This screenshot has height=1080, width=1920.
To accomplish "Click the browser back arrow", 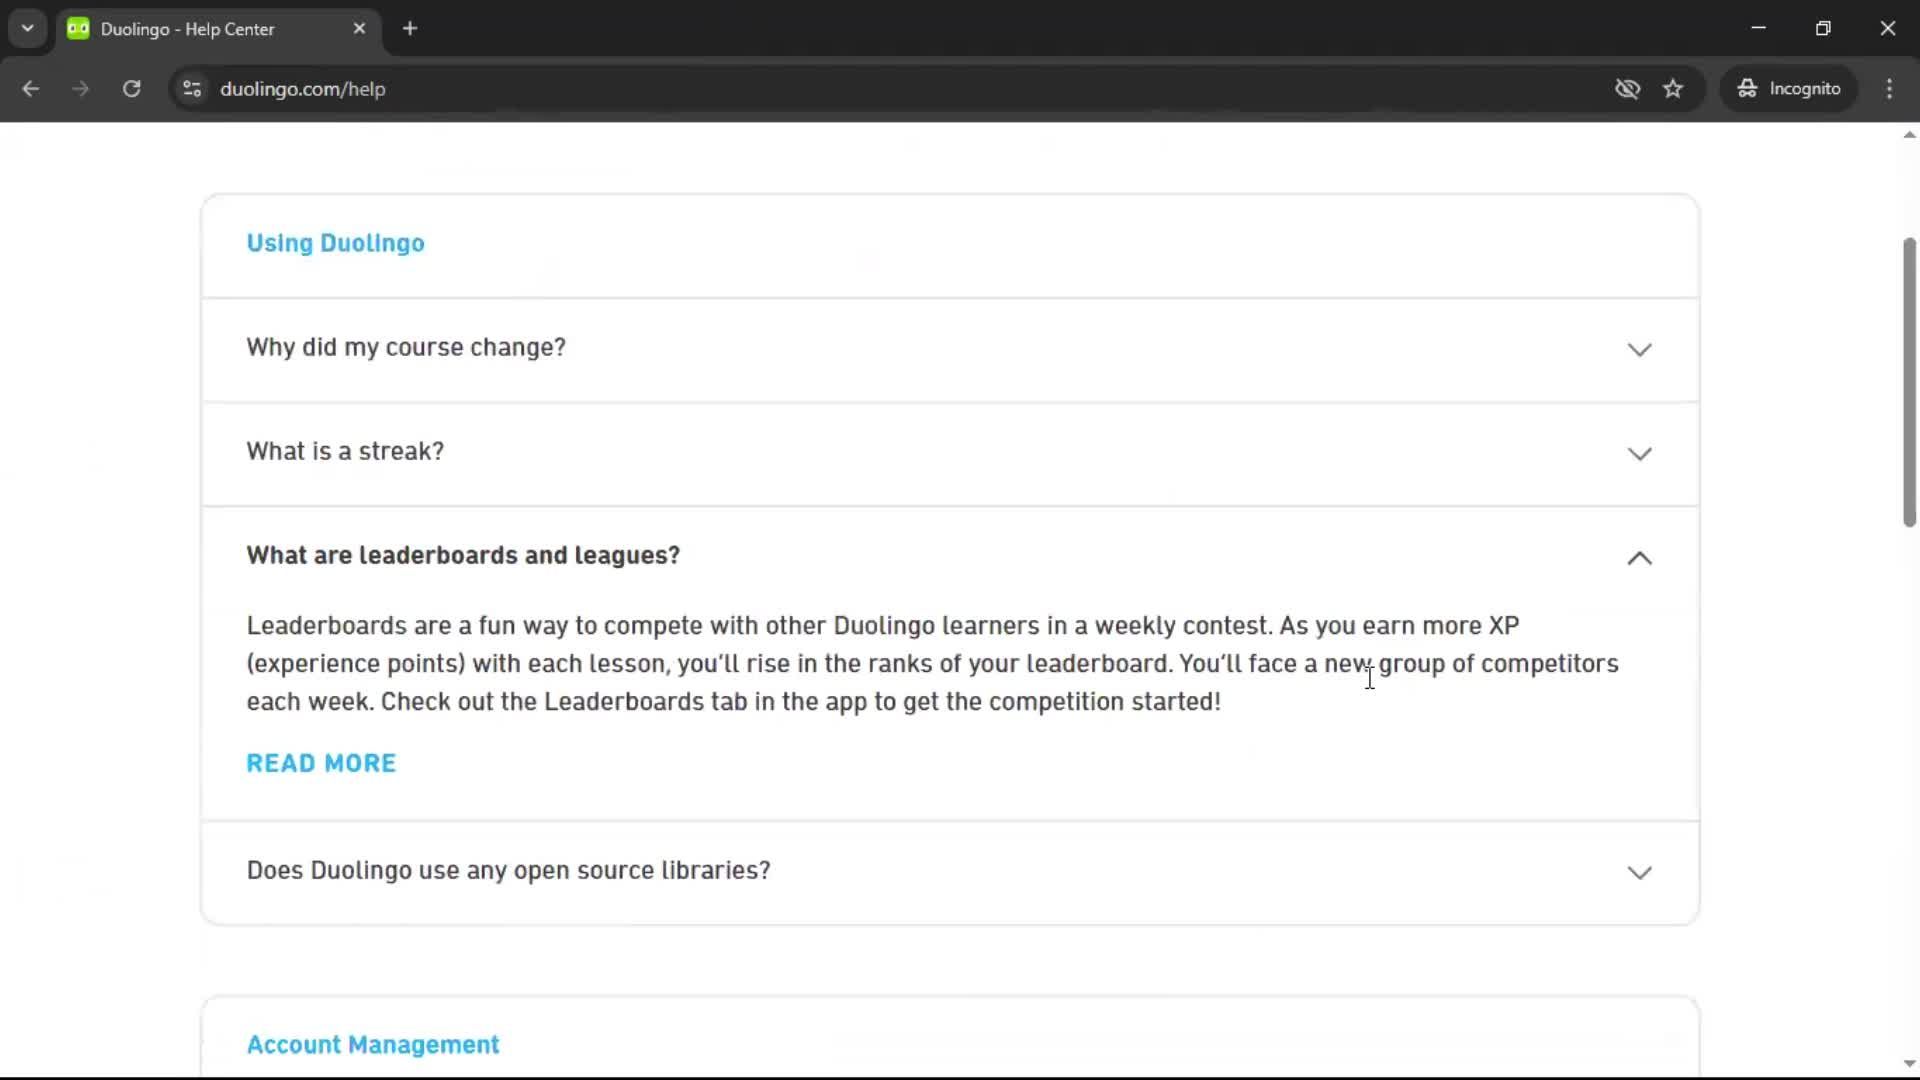I will click(x=30, y=89).
